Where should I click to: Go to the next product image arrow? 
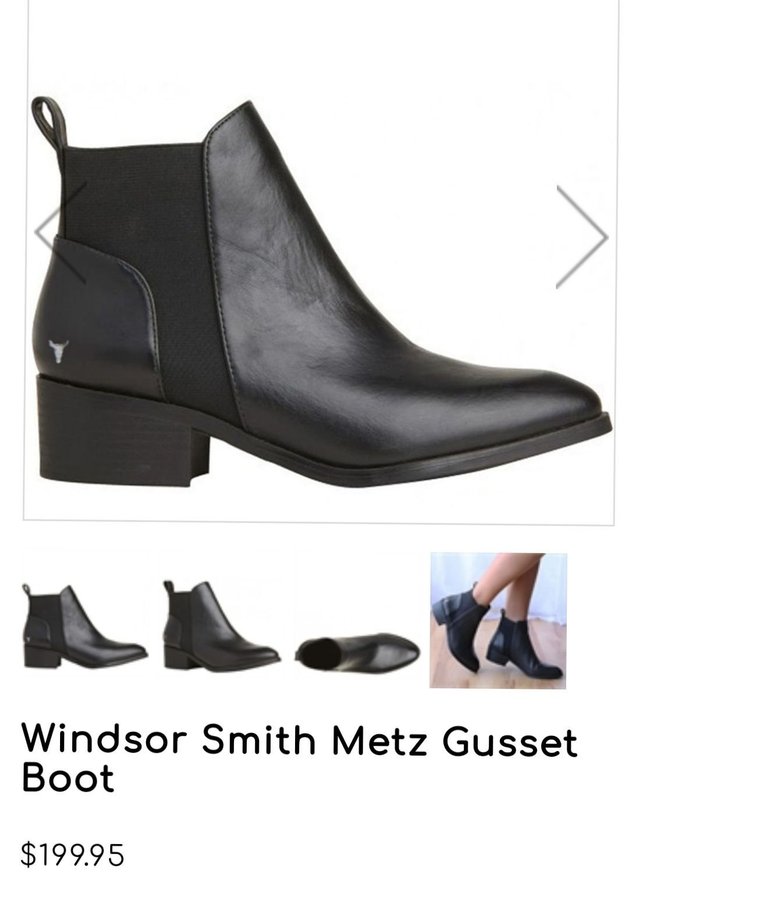click(582, 236)
